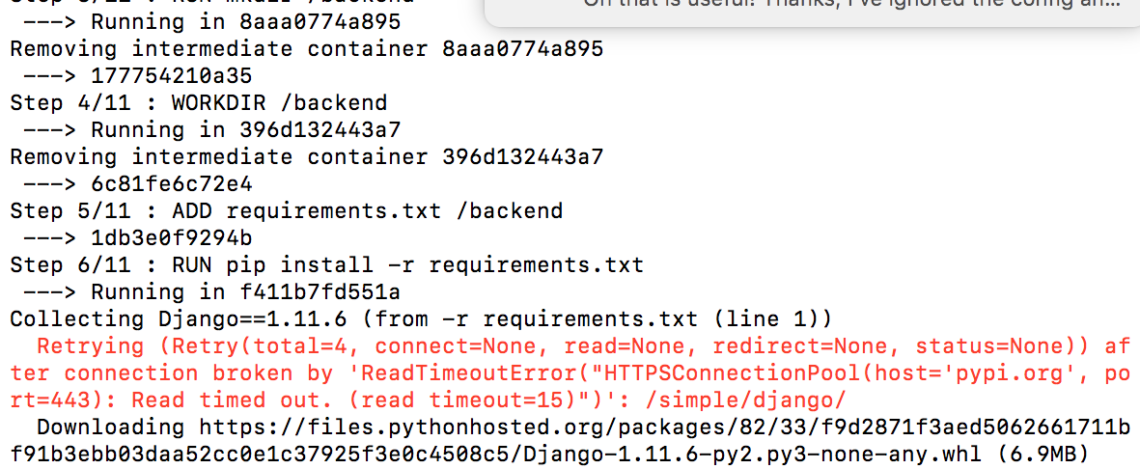Viewport: 1140px width, 469px height.
Task: Click 'Read timed out' in the red error
Action: (239, 400)
